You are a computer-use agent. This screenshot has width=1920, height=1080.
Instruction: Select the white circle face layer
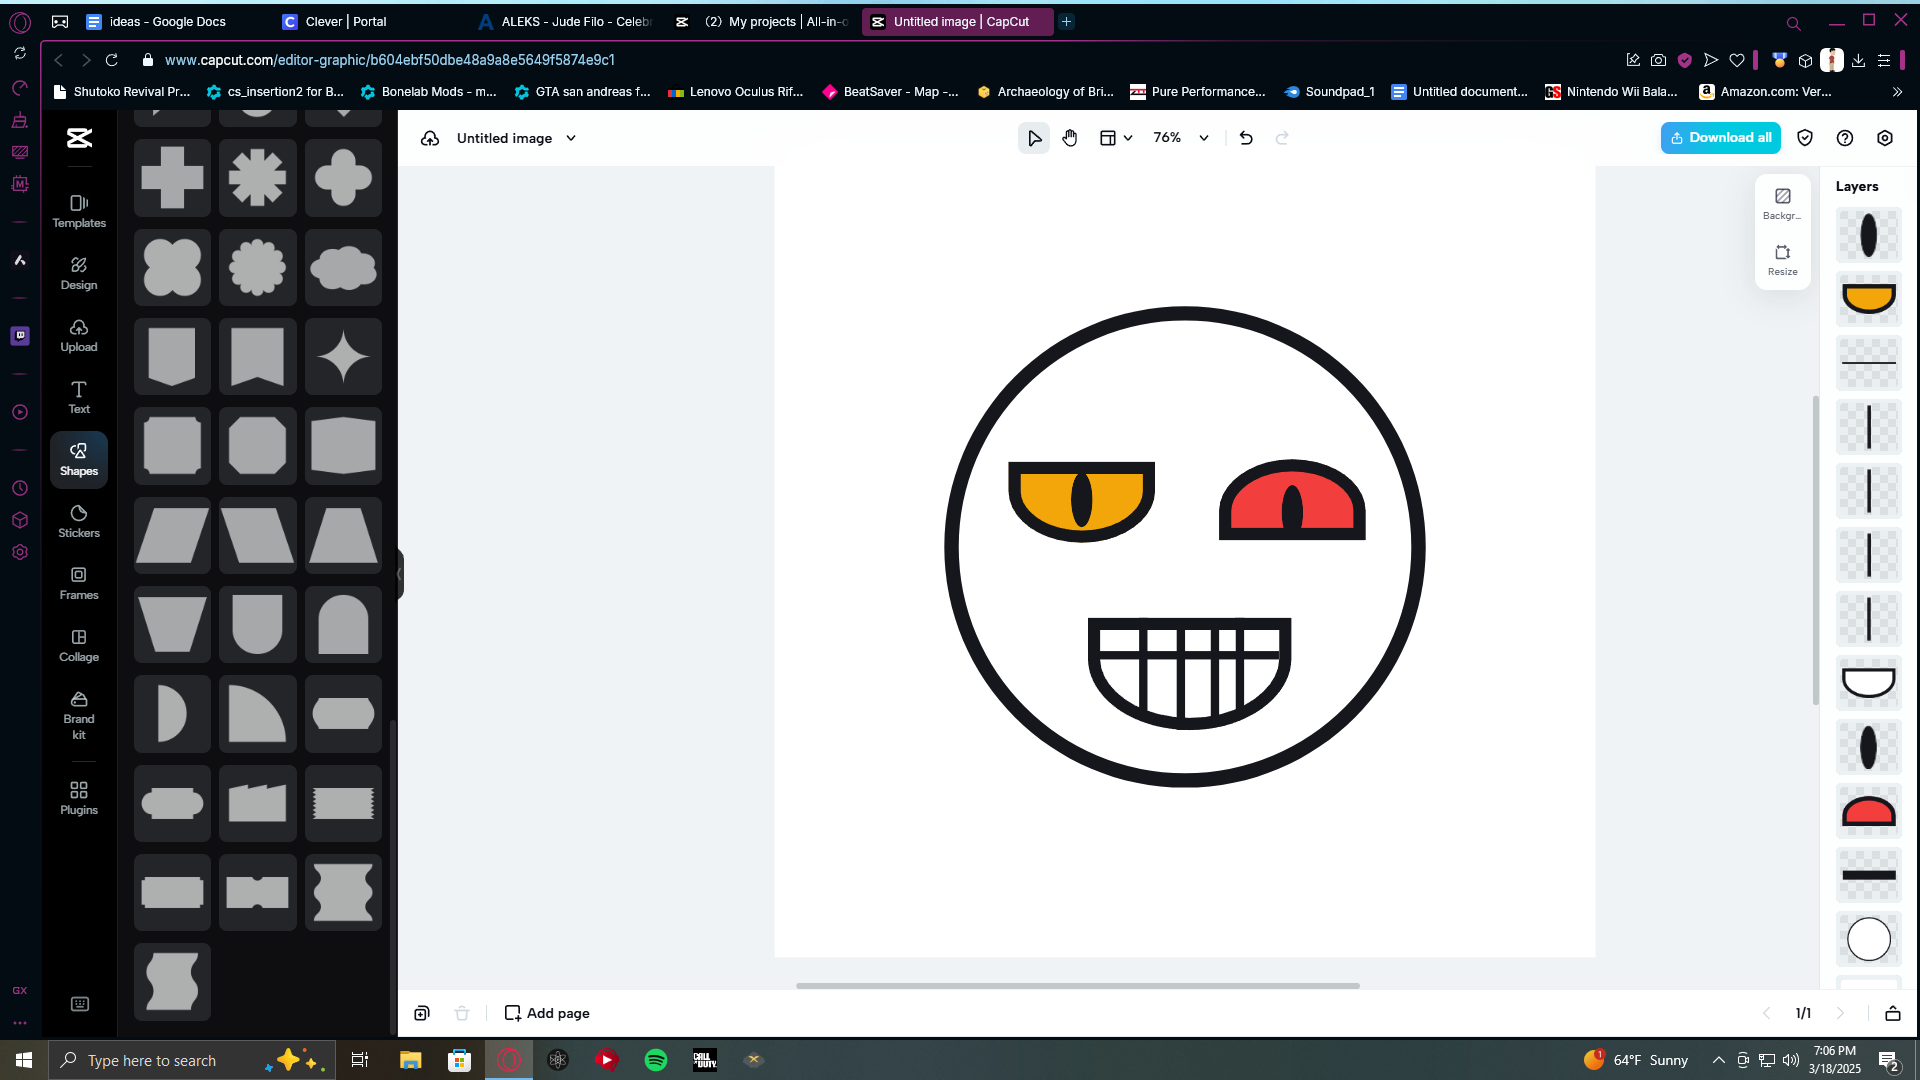1868,939
